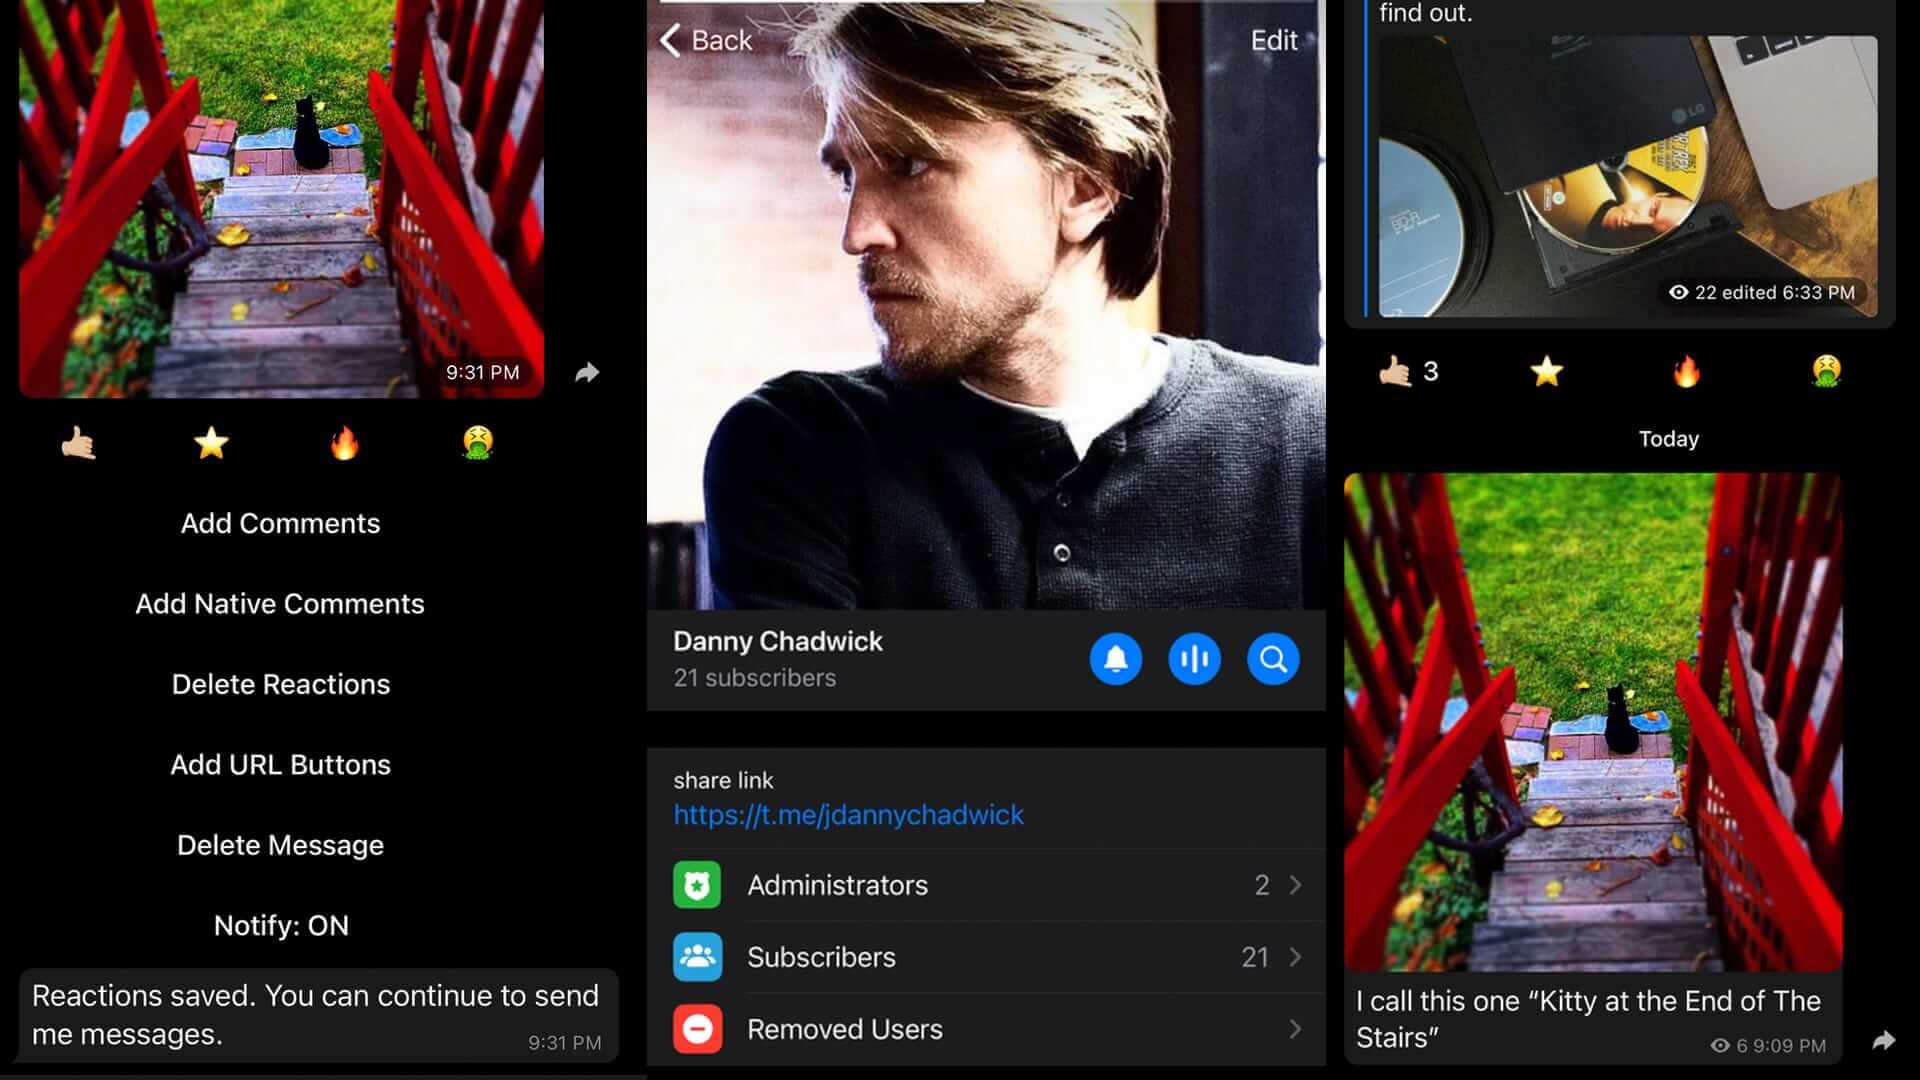The height and width of the screenshot is (1080, 1920).
Task: Tap the notification bell icon
Action: coord(1116,658)
